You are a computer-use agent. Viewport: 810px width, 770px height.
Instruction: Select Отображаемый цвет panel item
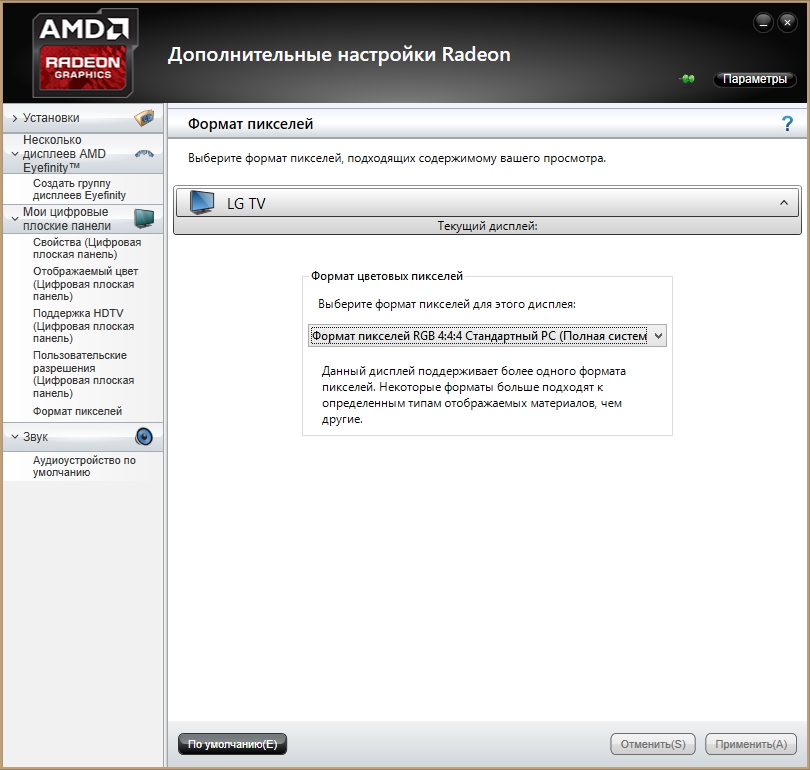85,284
